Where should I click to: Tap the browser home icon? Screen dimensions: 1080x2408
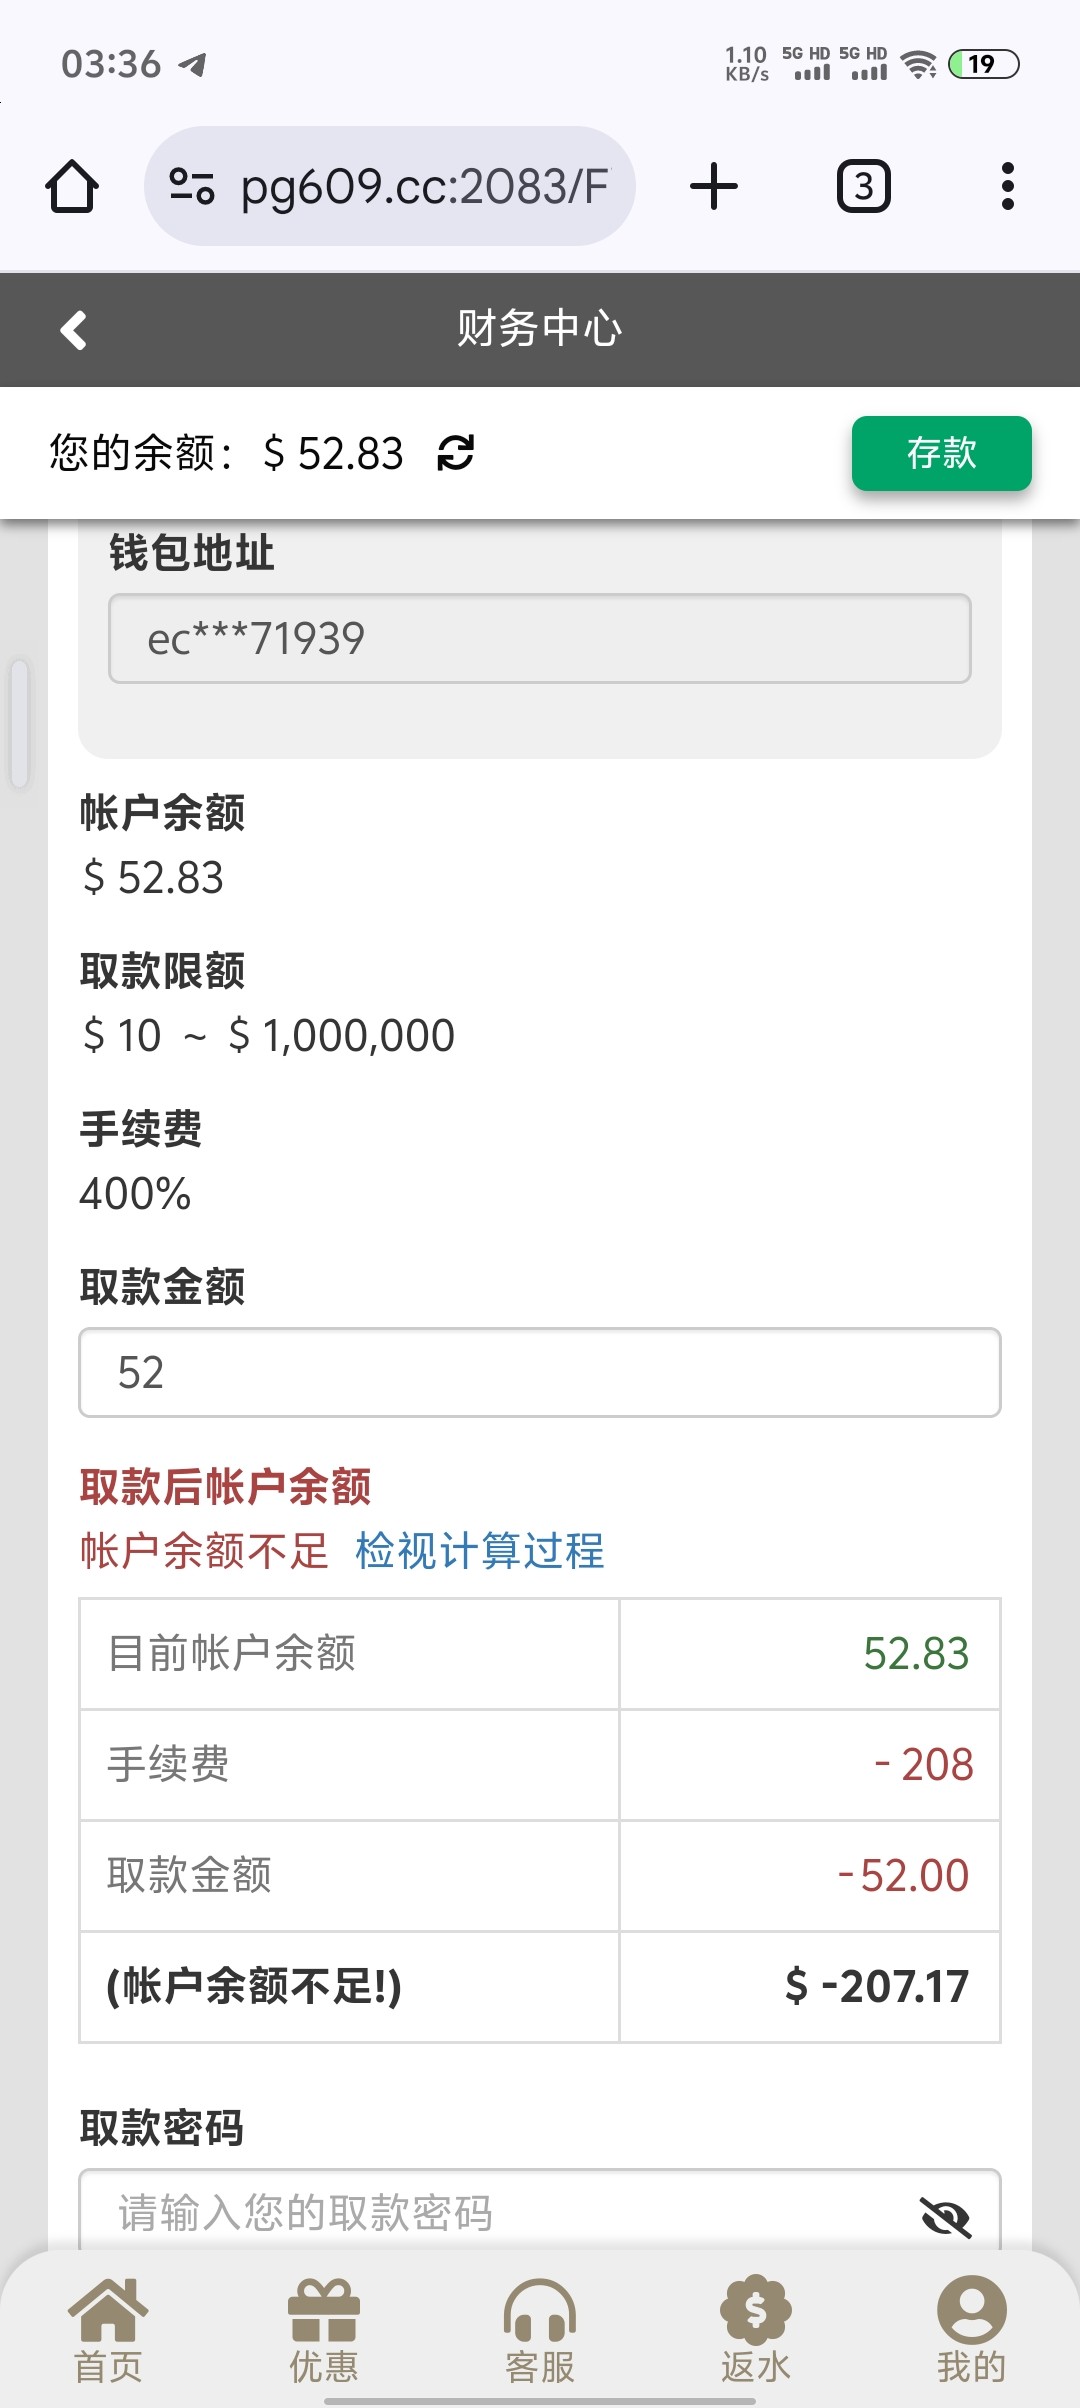71,187
